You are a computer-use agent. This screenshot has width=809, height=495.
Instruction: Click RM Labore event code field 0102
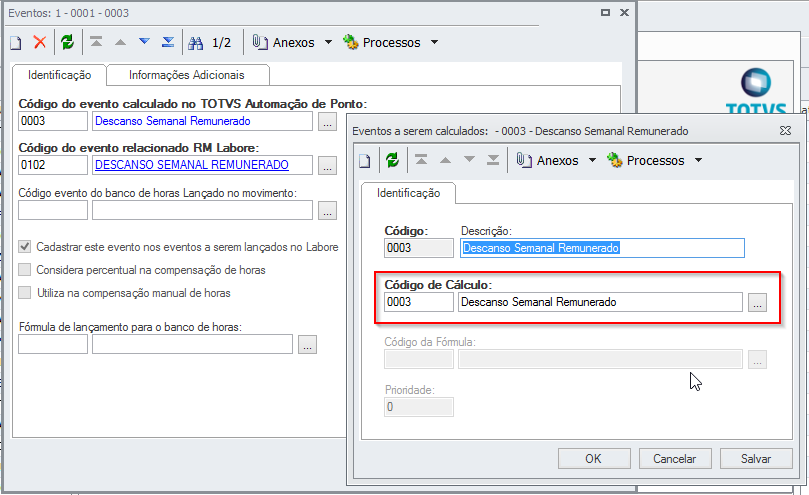point(53,165)
